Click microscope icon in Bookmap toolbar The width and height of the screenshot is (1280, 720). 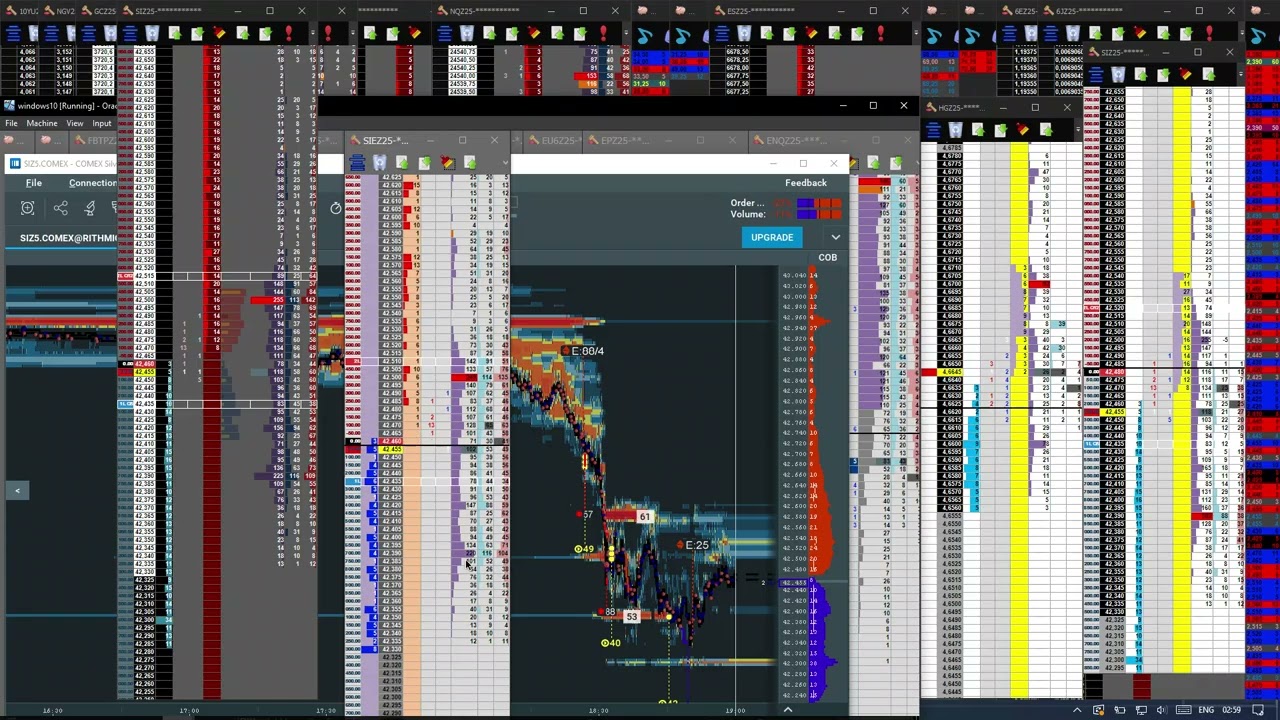pyautogui.click(x=90, y=208)
